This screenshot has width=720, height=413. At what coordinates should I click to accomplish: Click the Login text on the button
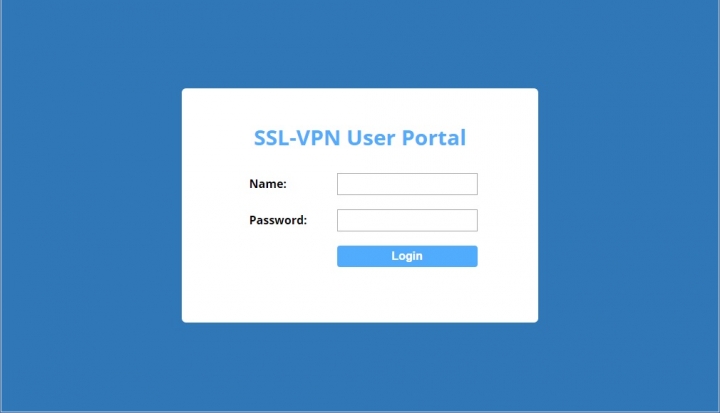point(407,256)
